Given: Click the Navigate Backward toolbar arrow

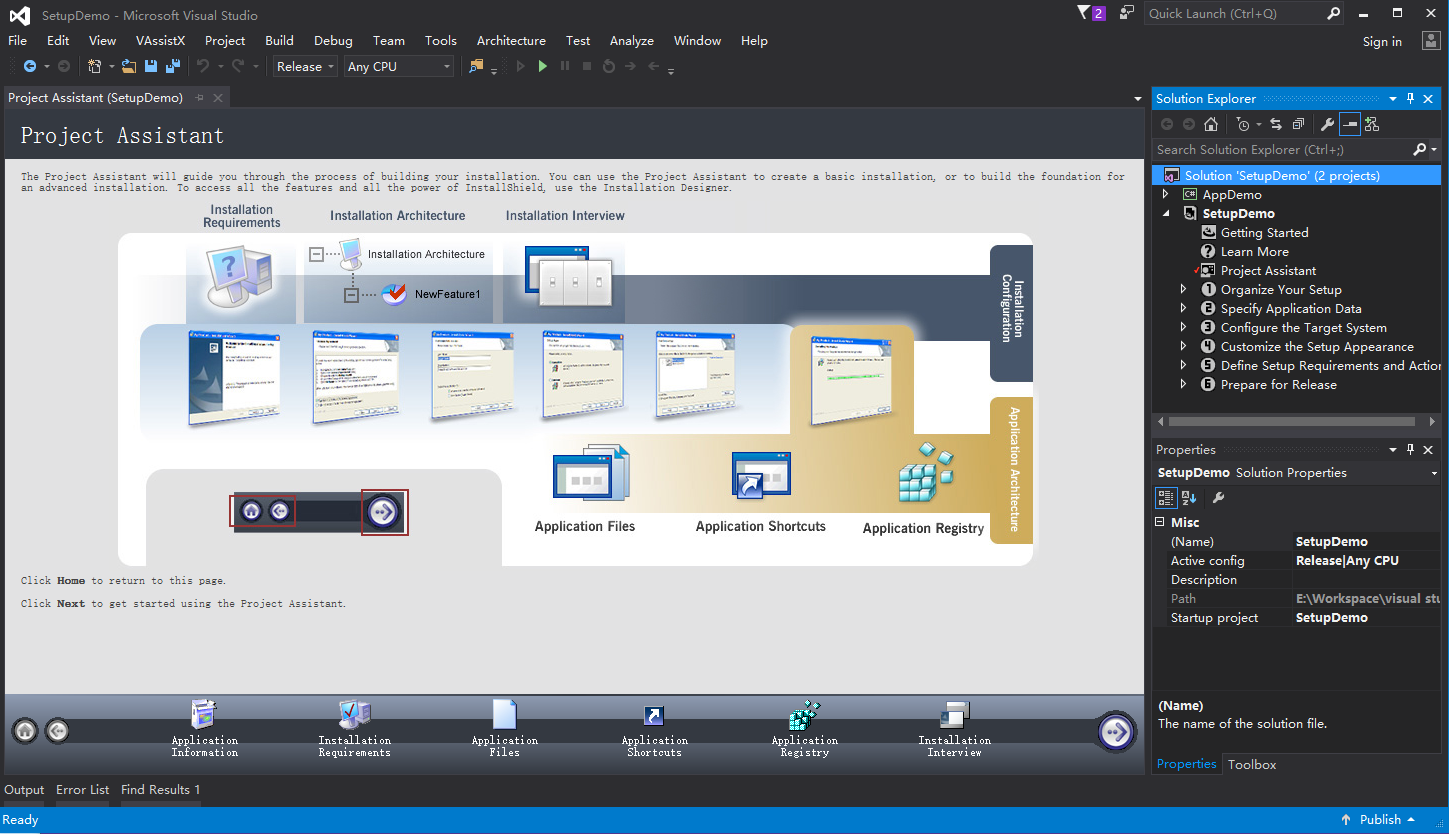Looking at the screenshot, I should point(30,66).
